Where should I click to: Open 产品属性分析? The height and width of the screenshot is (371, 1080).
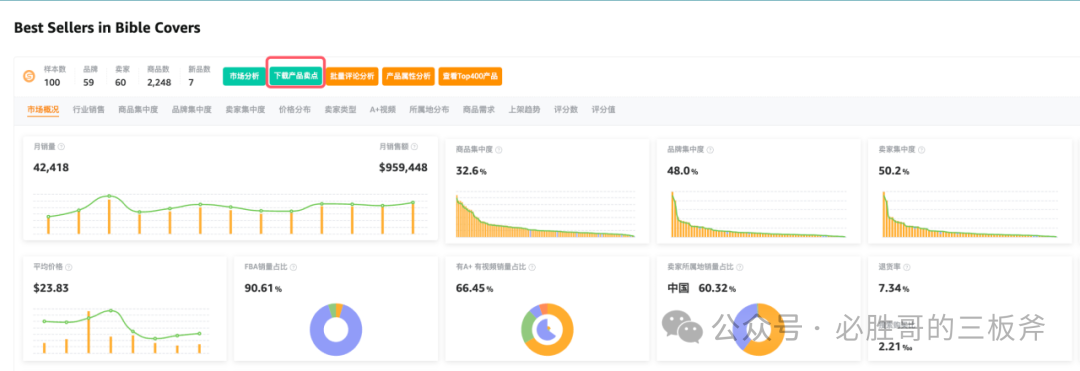pyautogui.click(x=408, y=76)
